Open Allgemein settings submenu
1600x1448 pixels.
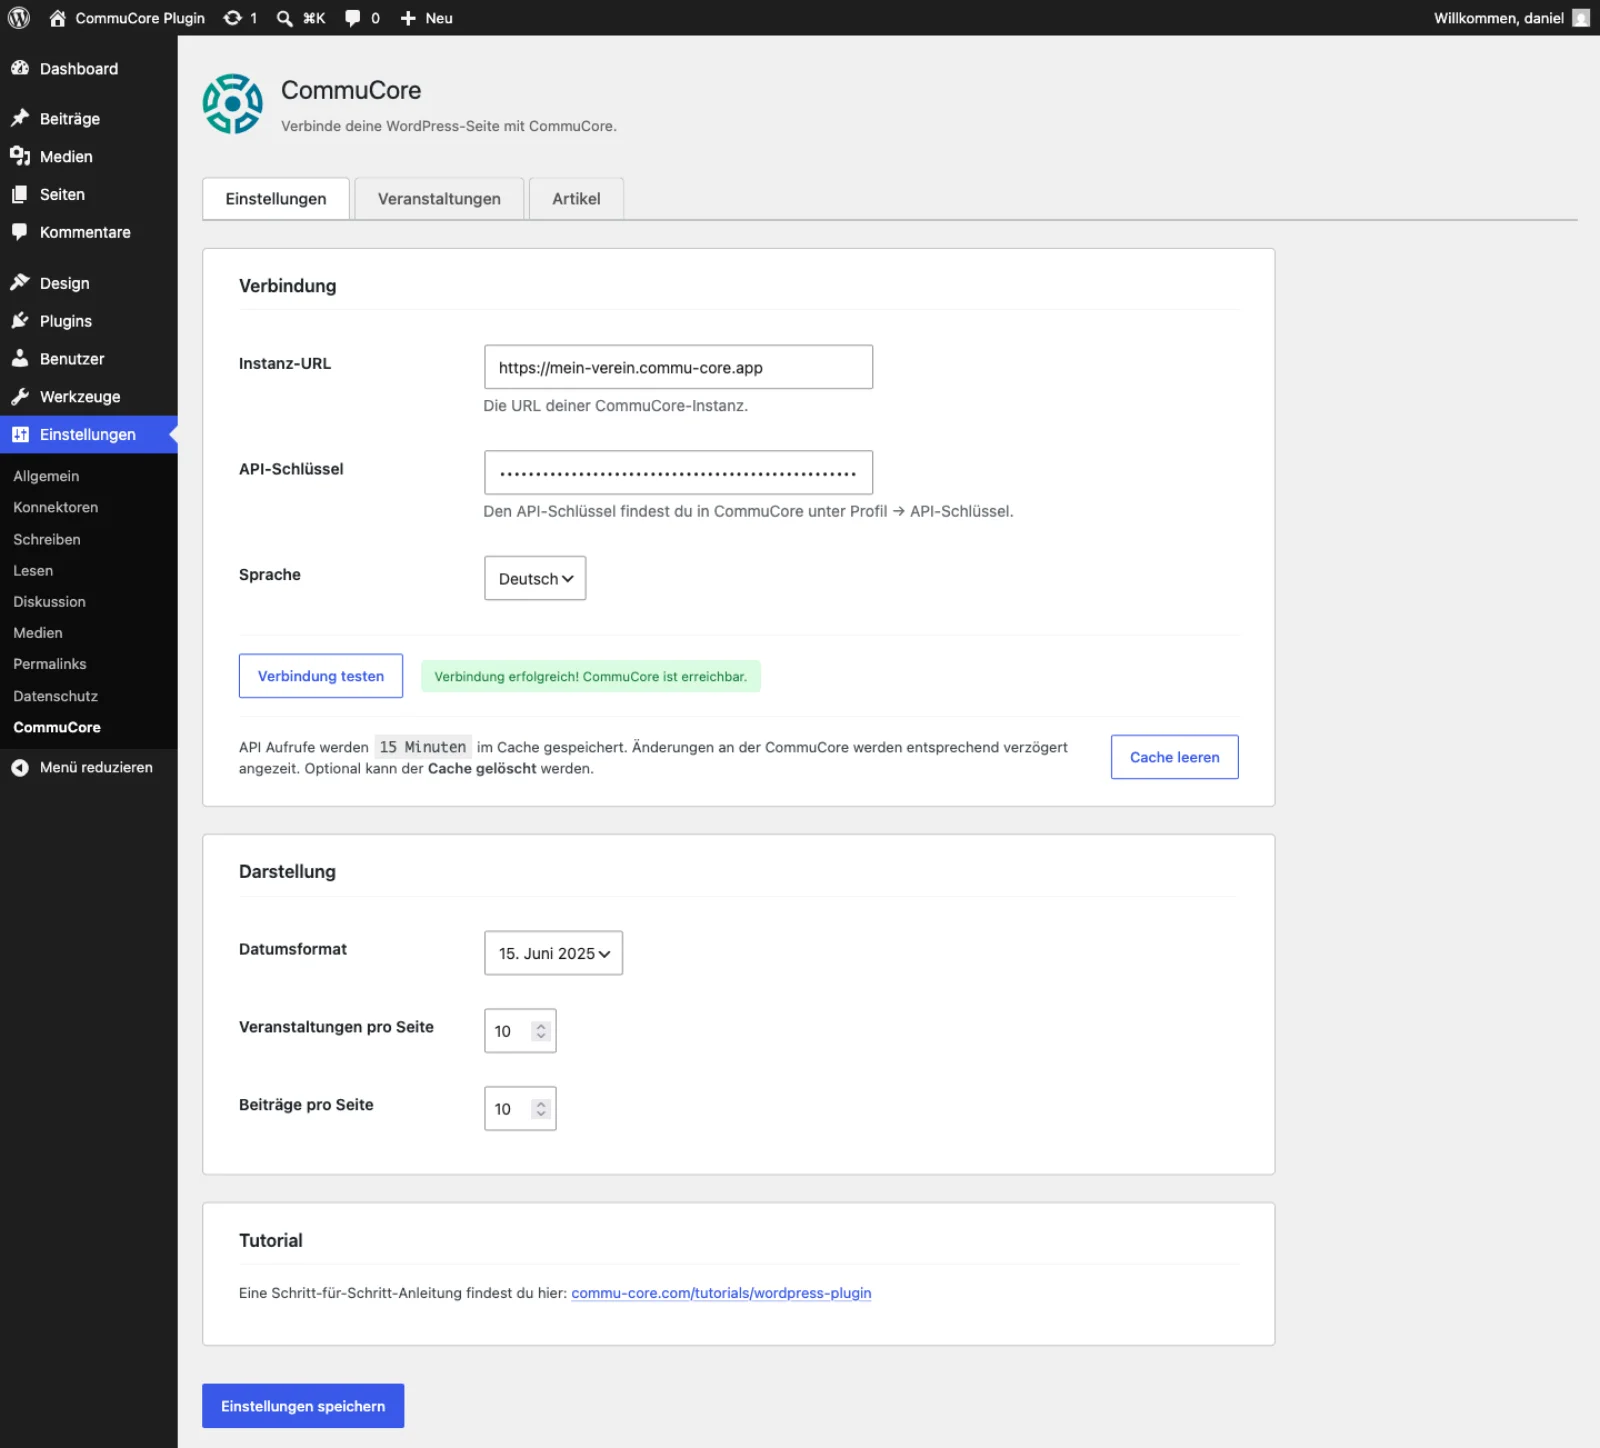46,476
